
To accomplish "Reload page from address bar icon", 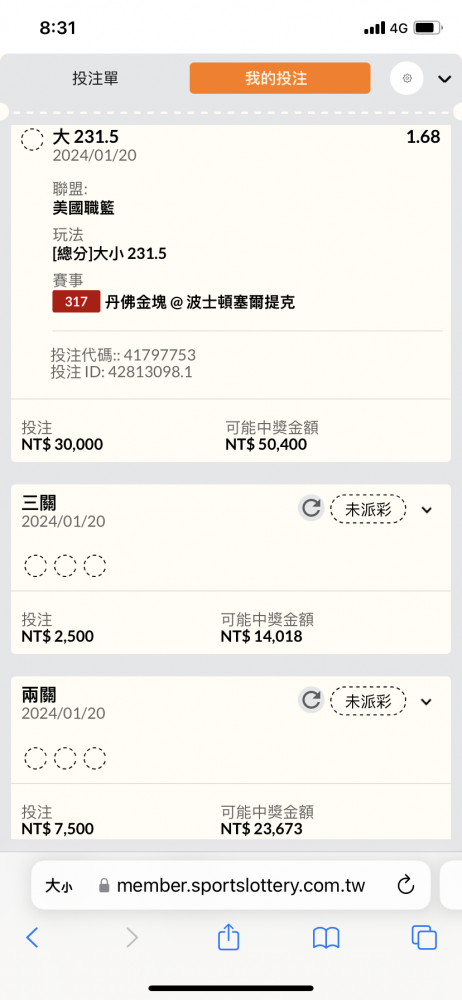I will click(406, 885).
